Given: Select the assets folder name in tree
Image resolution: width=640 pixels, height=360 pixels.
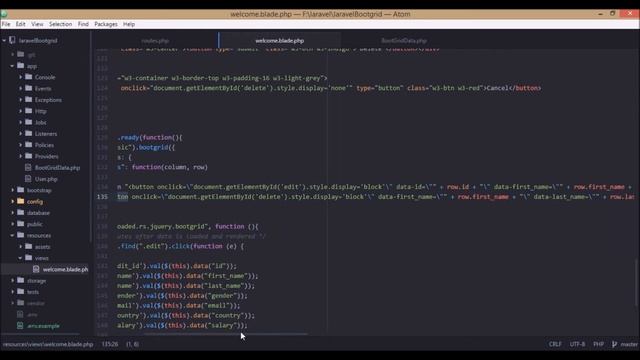Looking at the screenshot, I should (42, 247).
